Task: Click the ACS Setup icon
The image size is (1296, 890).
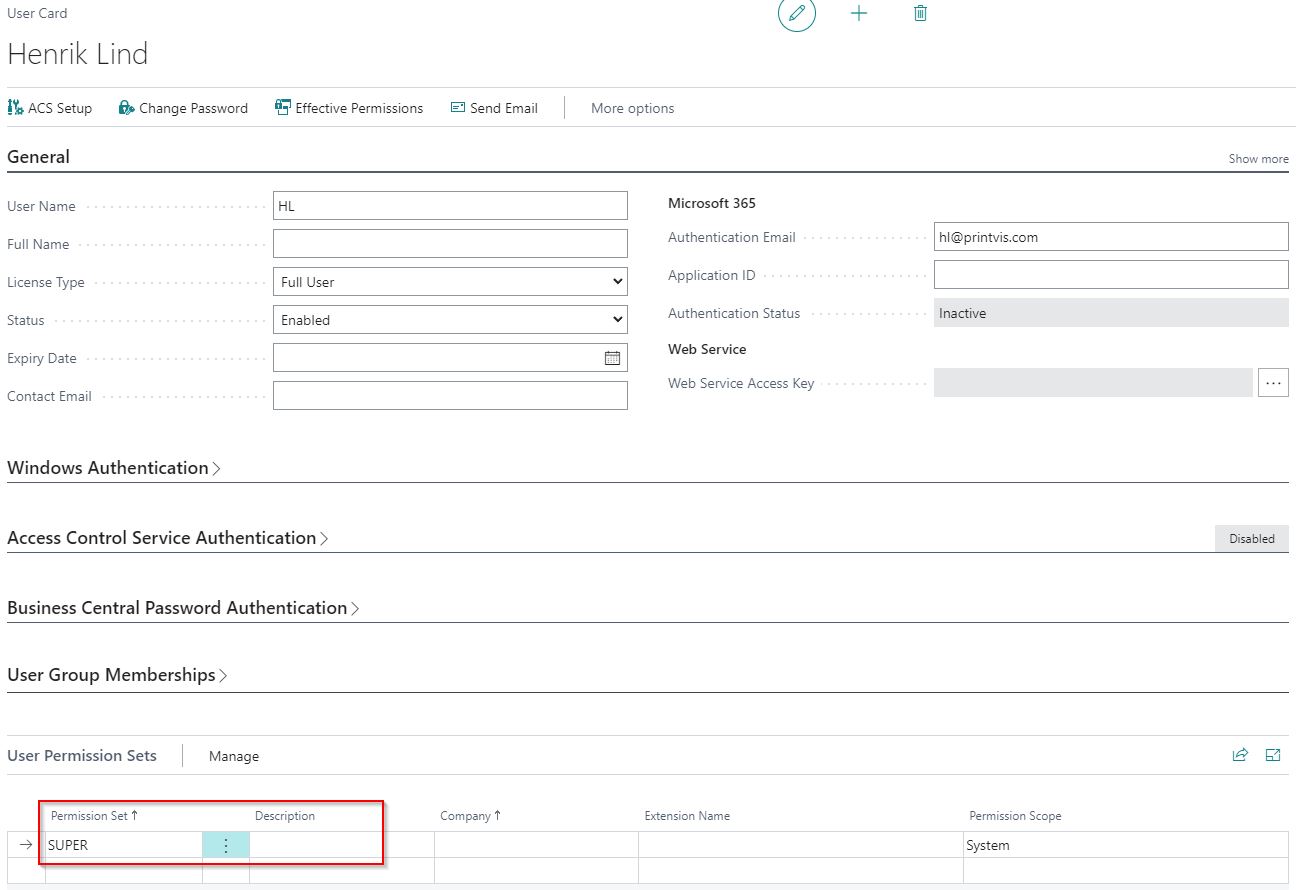Action: tap(15, 107)
